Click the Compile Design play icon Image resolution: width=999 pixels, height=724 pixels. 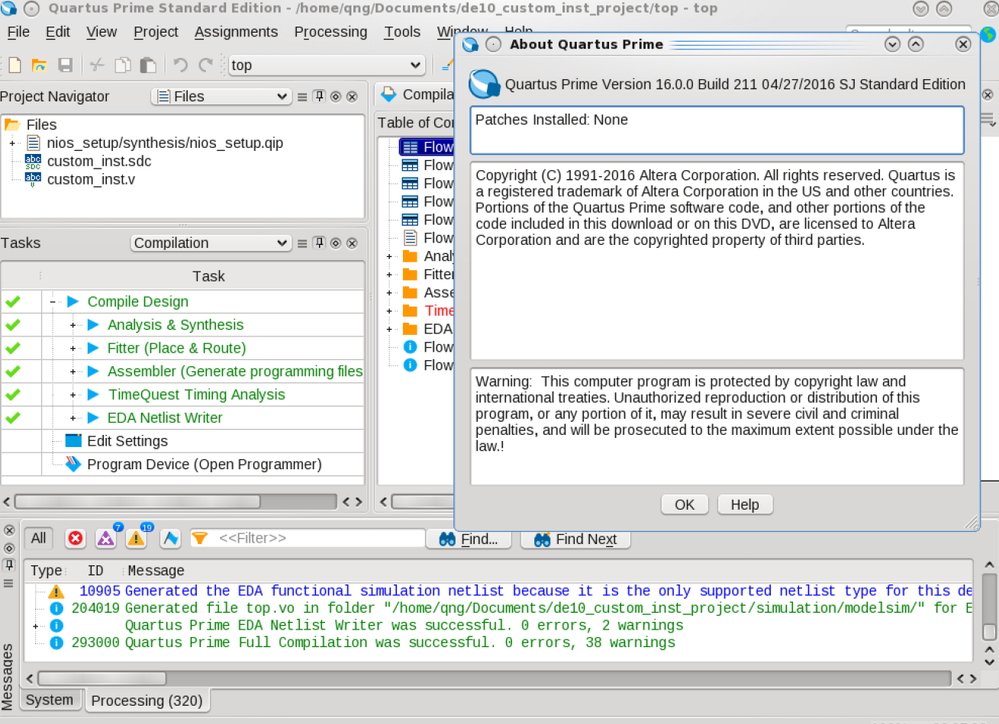click(x=73, y=301)
